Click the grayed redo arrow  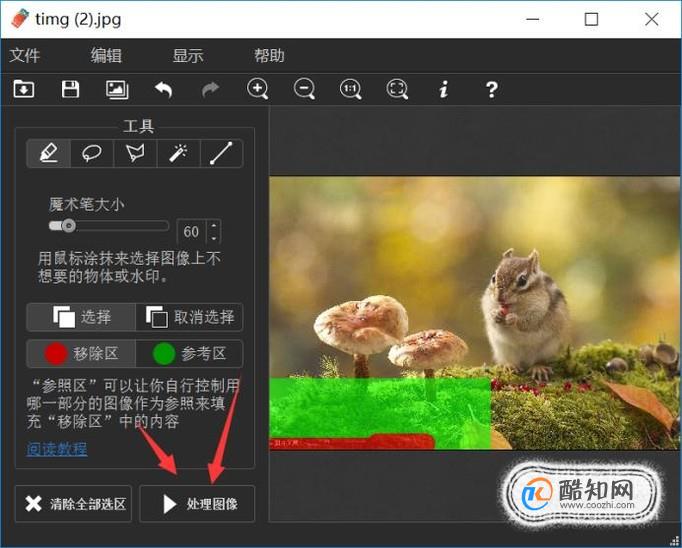pos(211,90)
